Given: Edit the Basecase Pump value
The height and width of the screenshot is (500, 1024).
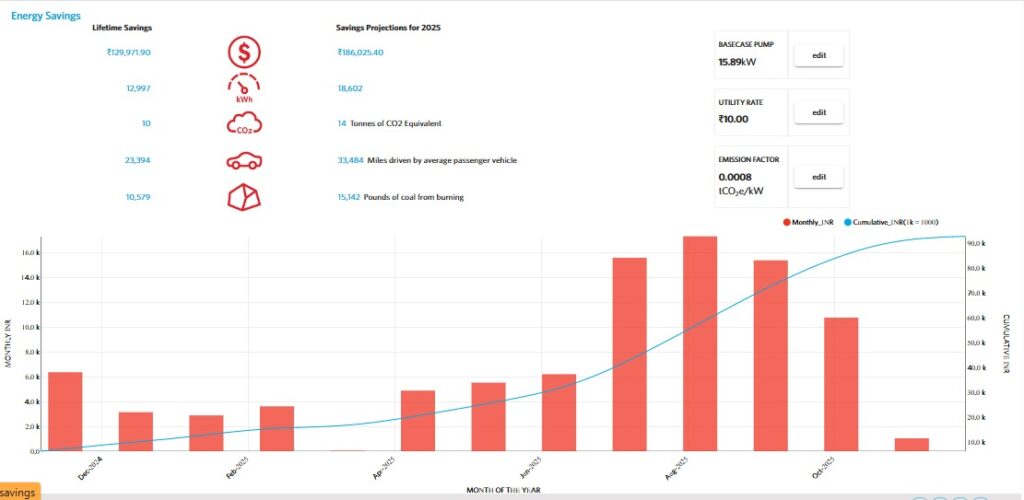Looking at the screenshot, I should (x=818, y=55).
